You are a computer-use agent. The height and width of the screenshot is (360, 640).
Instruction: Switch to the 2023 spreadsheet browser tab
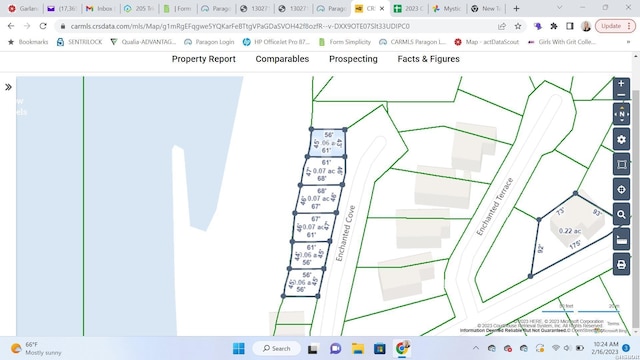click(x=409, y=9)
